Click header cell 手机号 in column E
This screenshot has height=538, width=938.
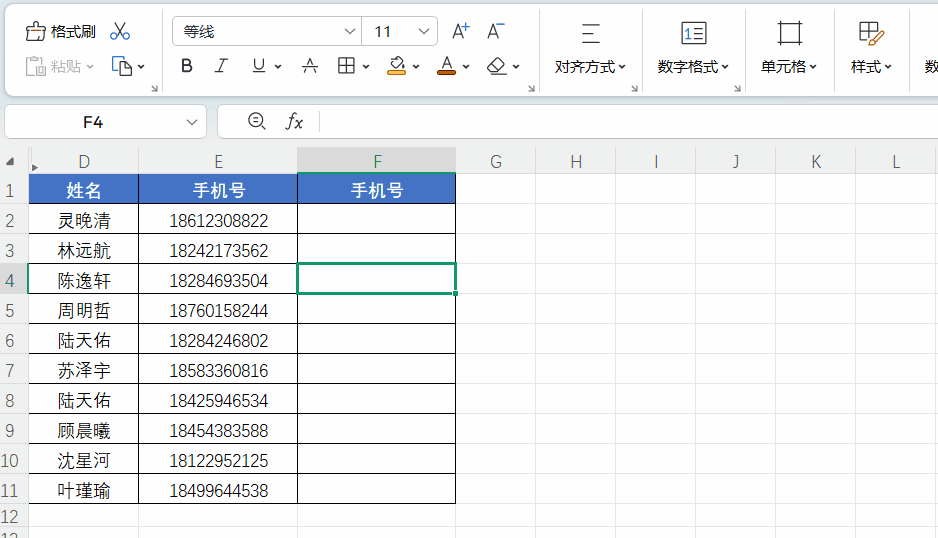[x=218, y=190]
